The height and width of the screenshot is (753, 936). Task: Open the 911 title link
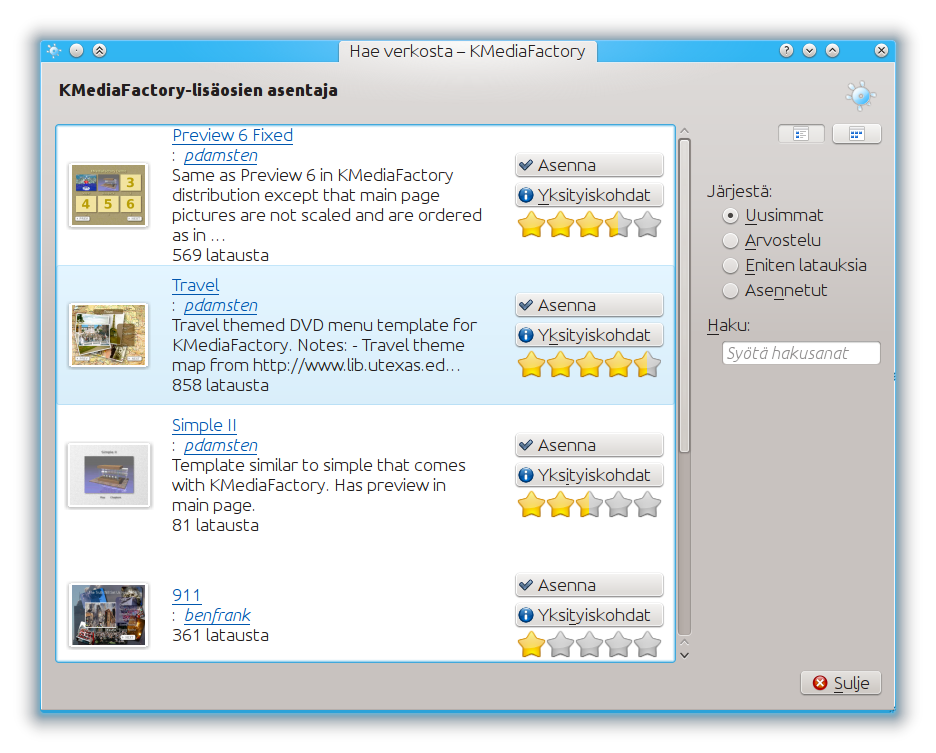[x=186, y=595]
